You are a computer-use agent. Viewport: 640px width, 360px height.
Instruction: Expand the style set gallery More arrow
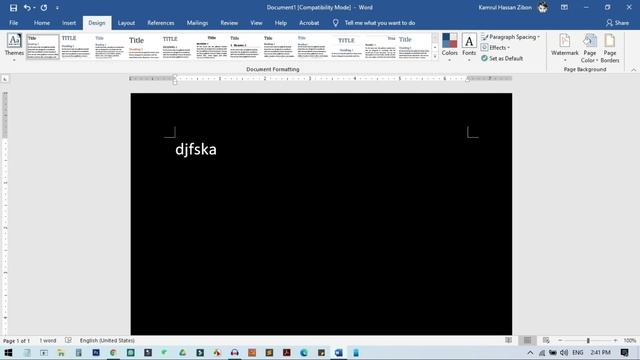pyautogui.click(x=435, y=57)
